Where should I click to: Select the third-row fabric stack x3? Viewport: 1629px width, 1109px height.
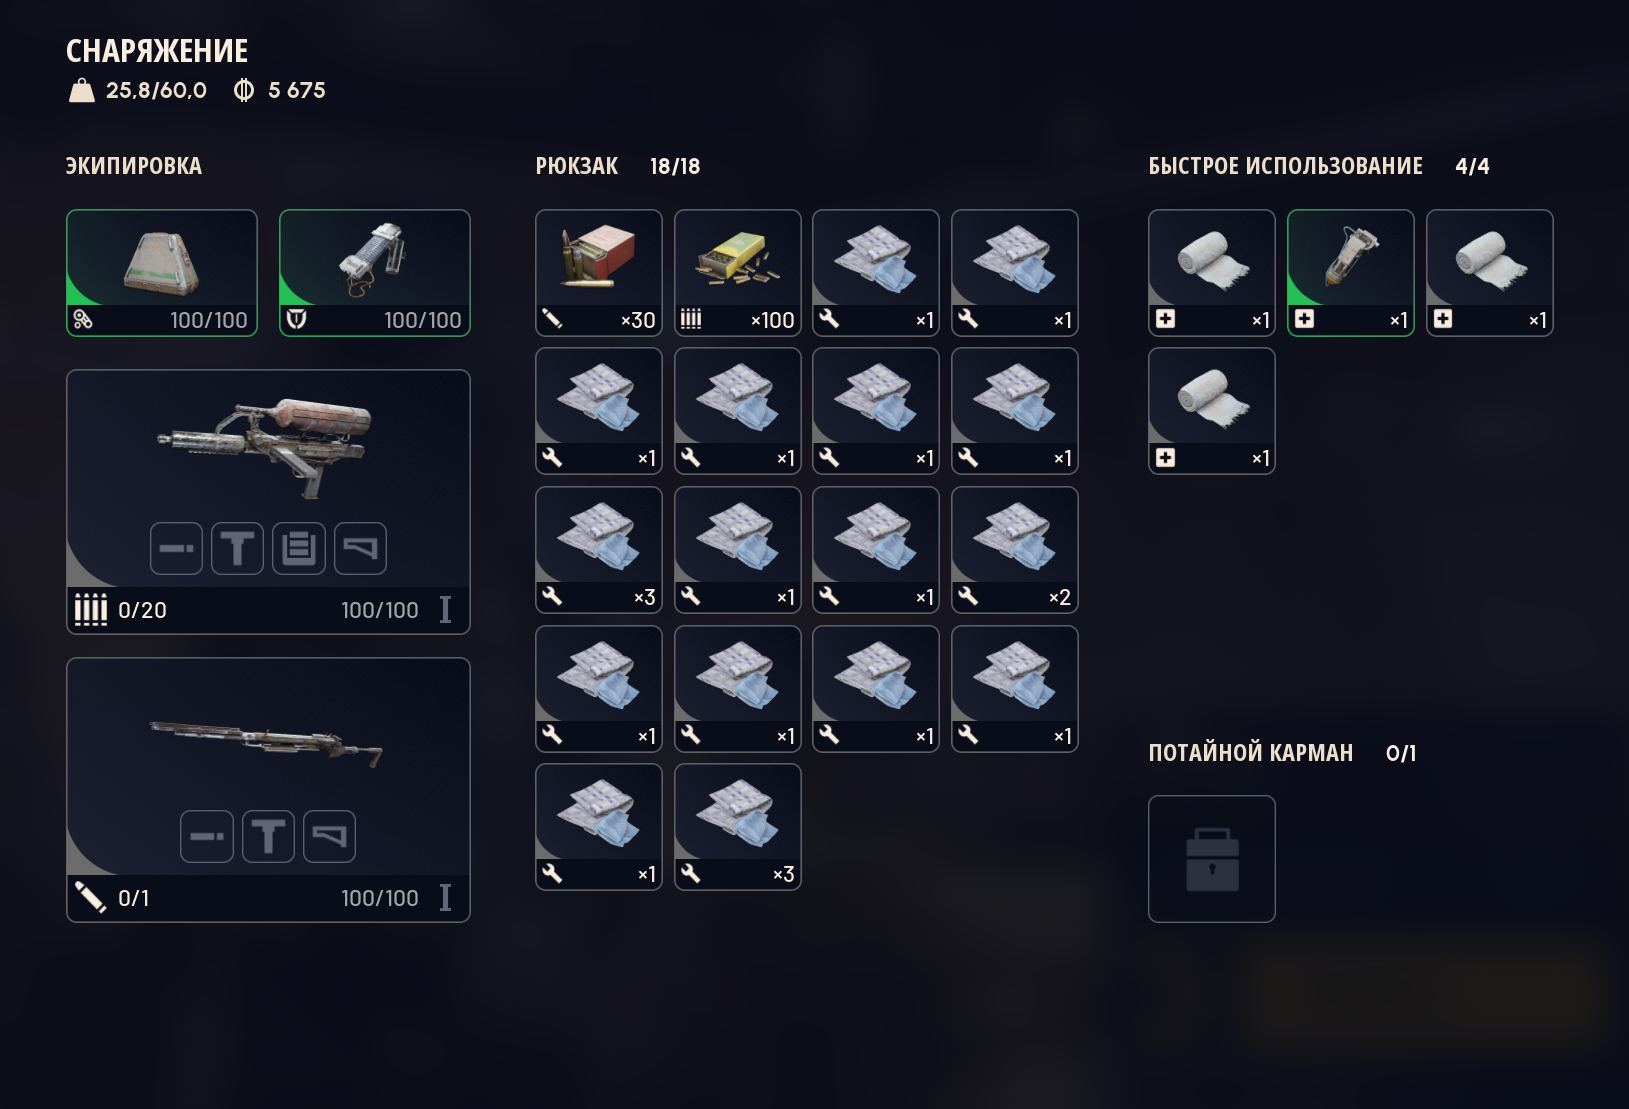click(x=599, y=550)
